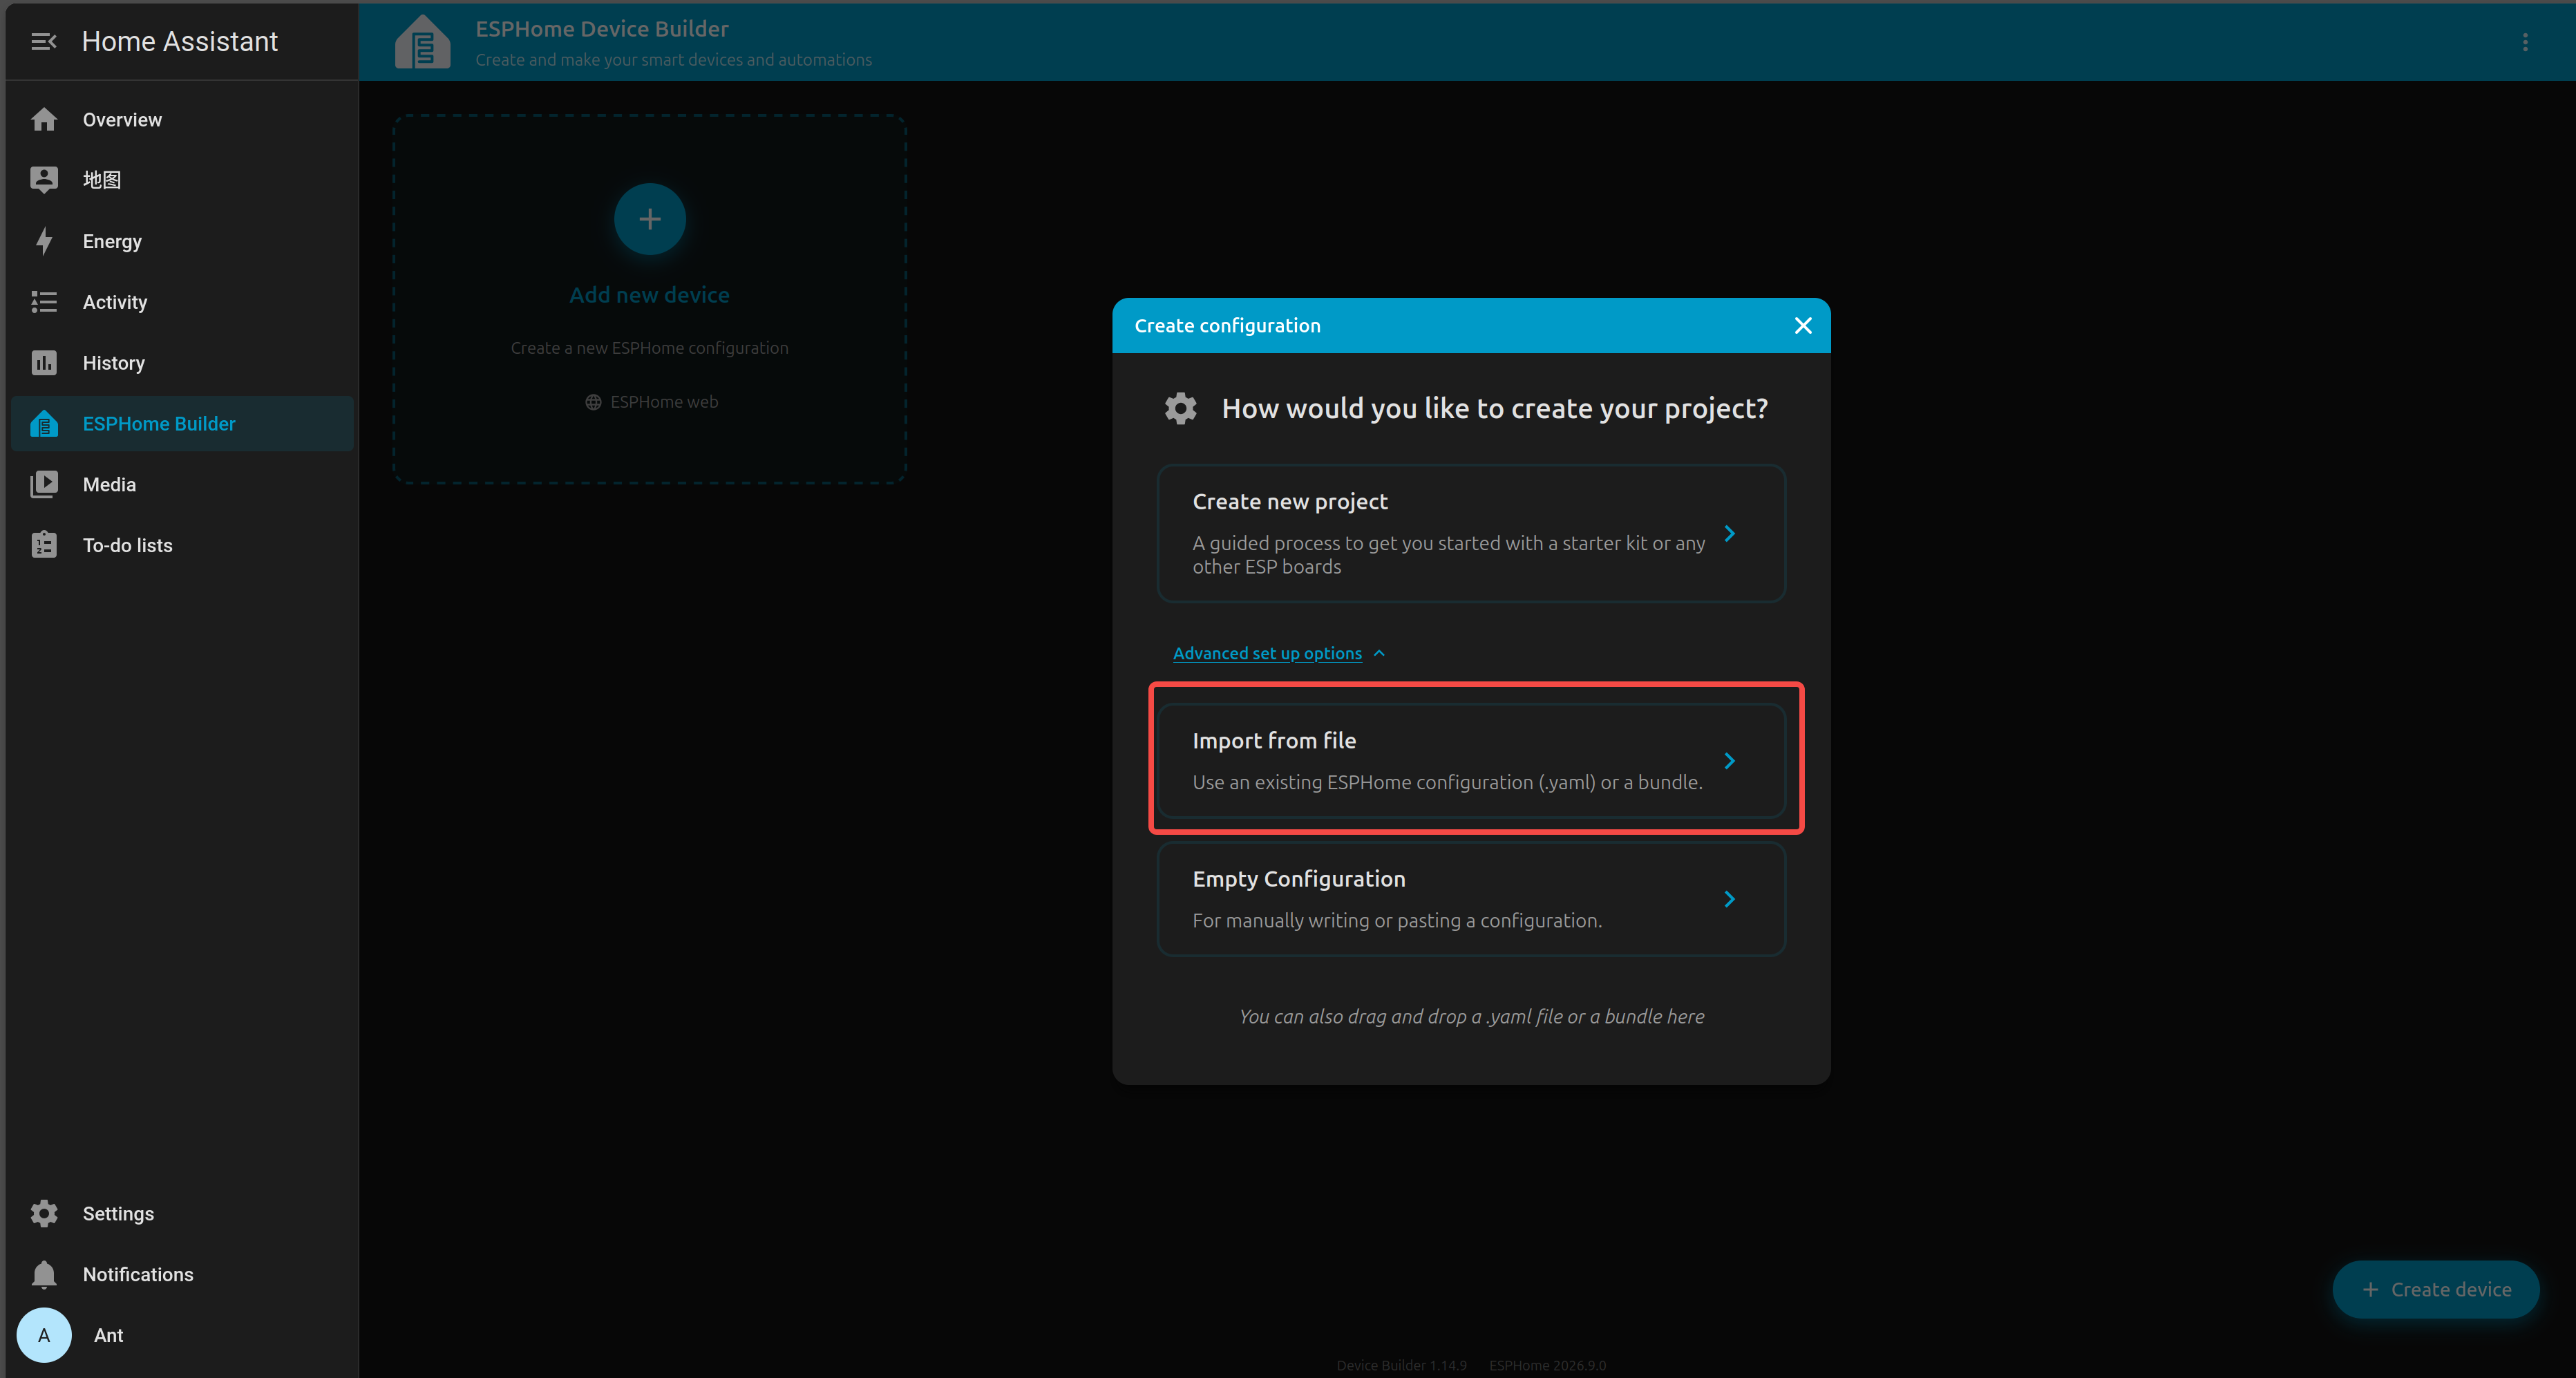Select the ESPHome Builder sidebar icon
Screen dimensions: 2576x1378
[44, 424]
